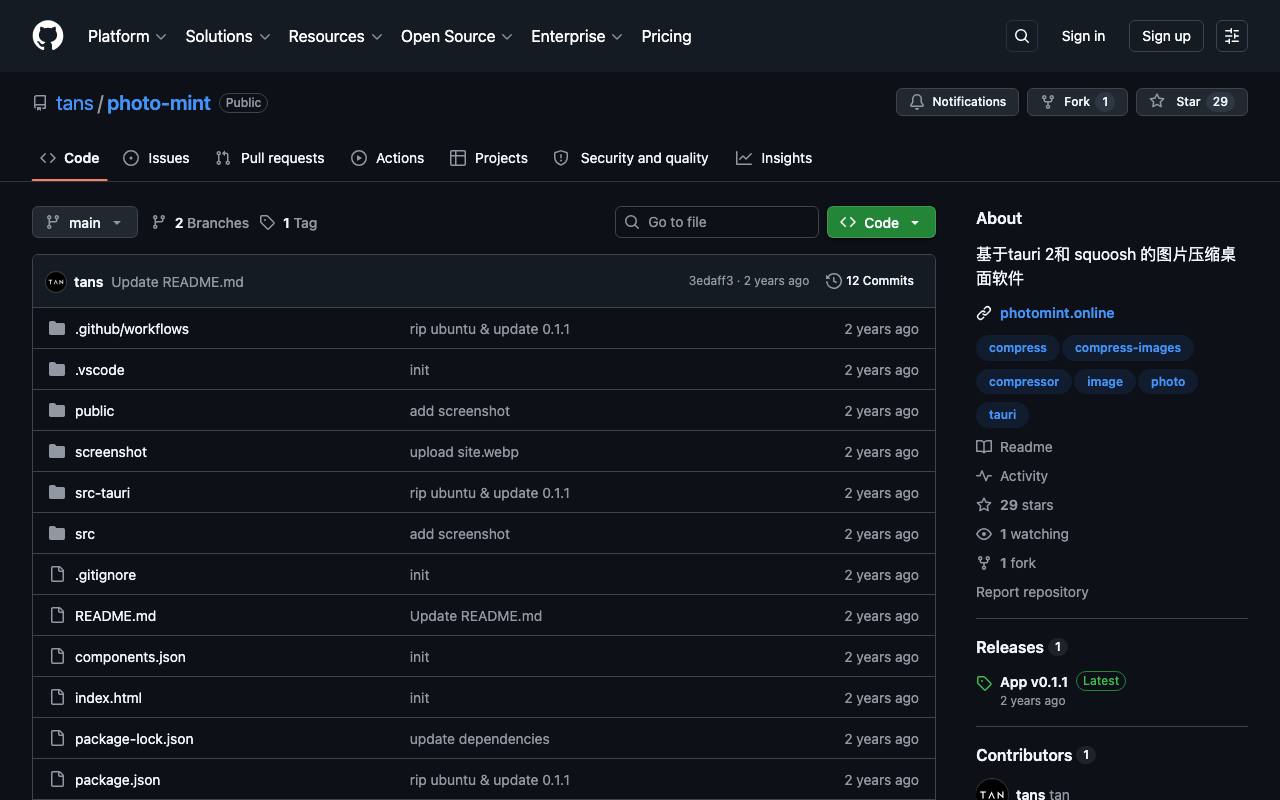Select the image topic tag

tap(1105, 382)
